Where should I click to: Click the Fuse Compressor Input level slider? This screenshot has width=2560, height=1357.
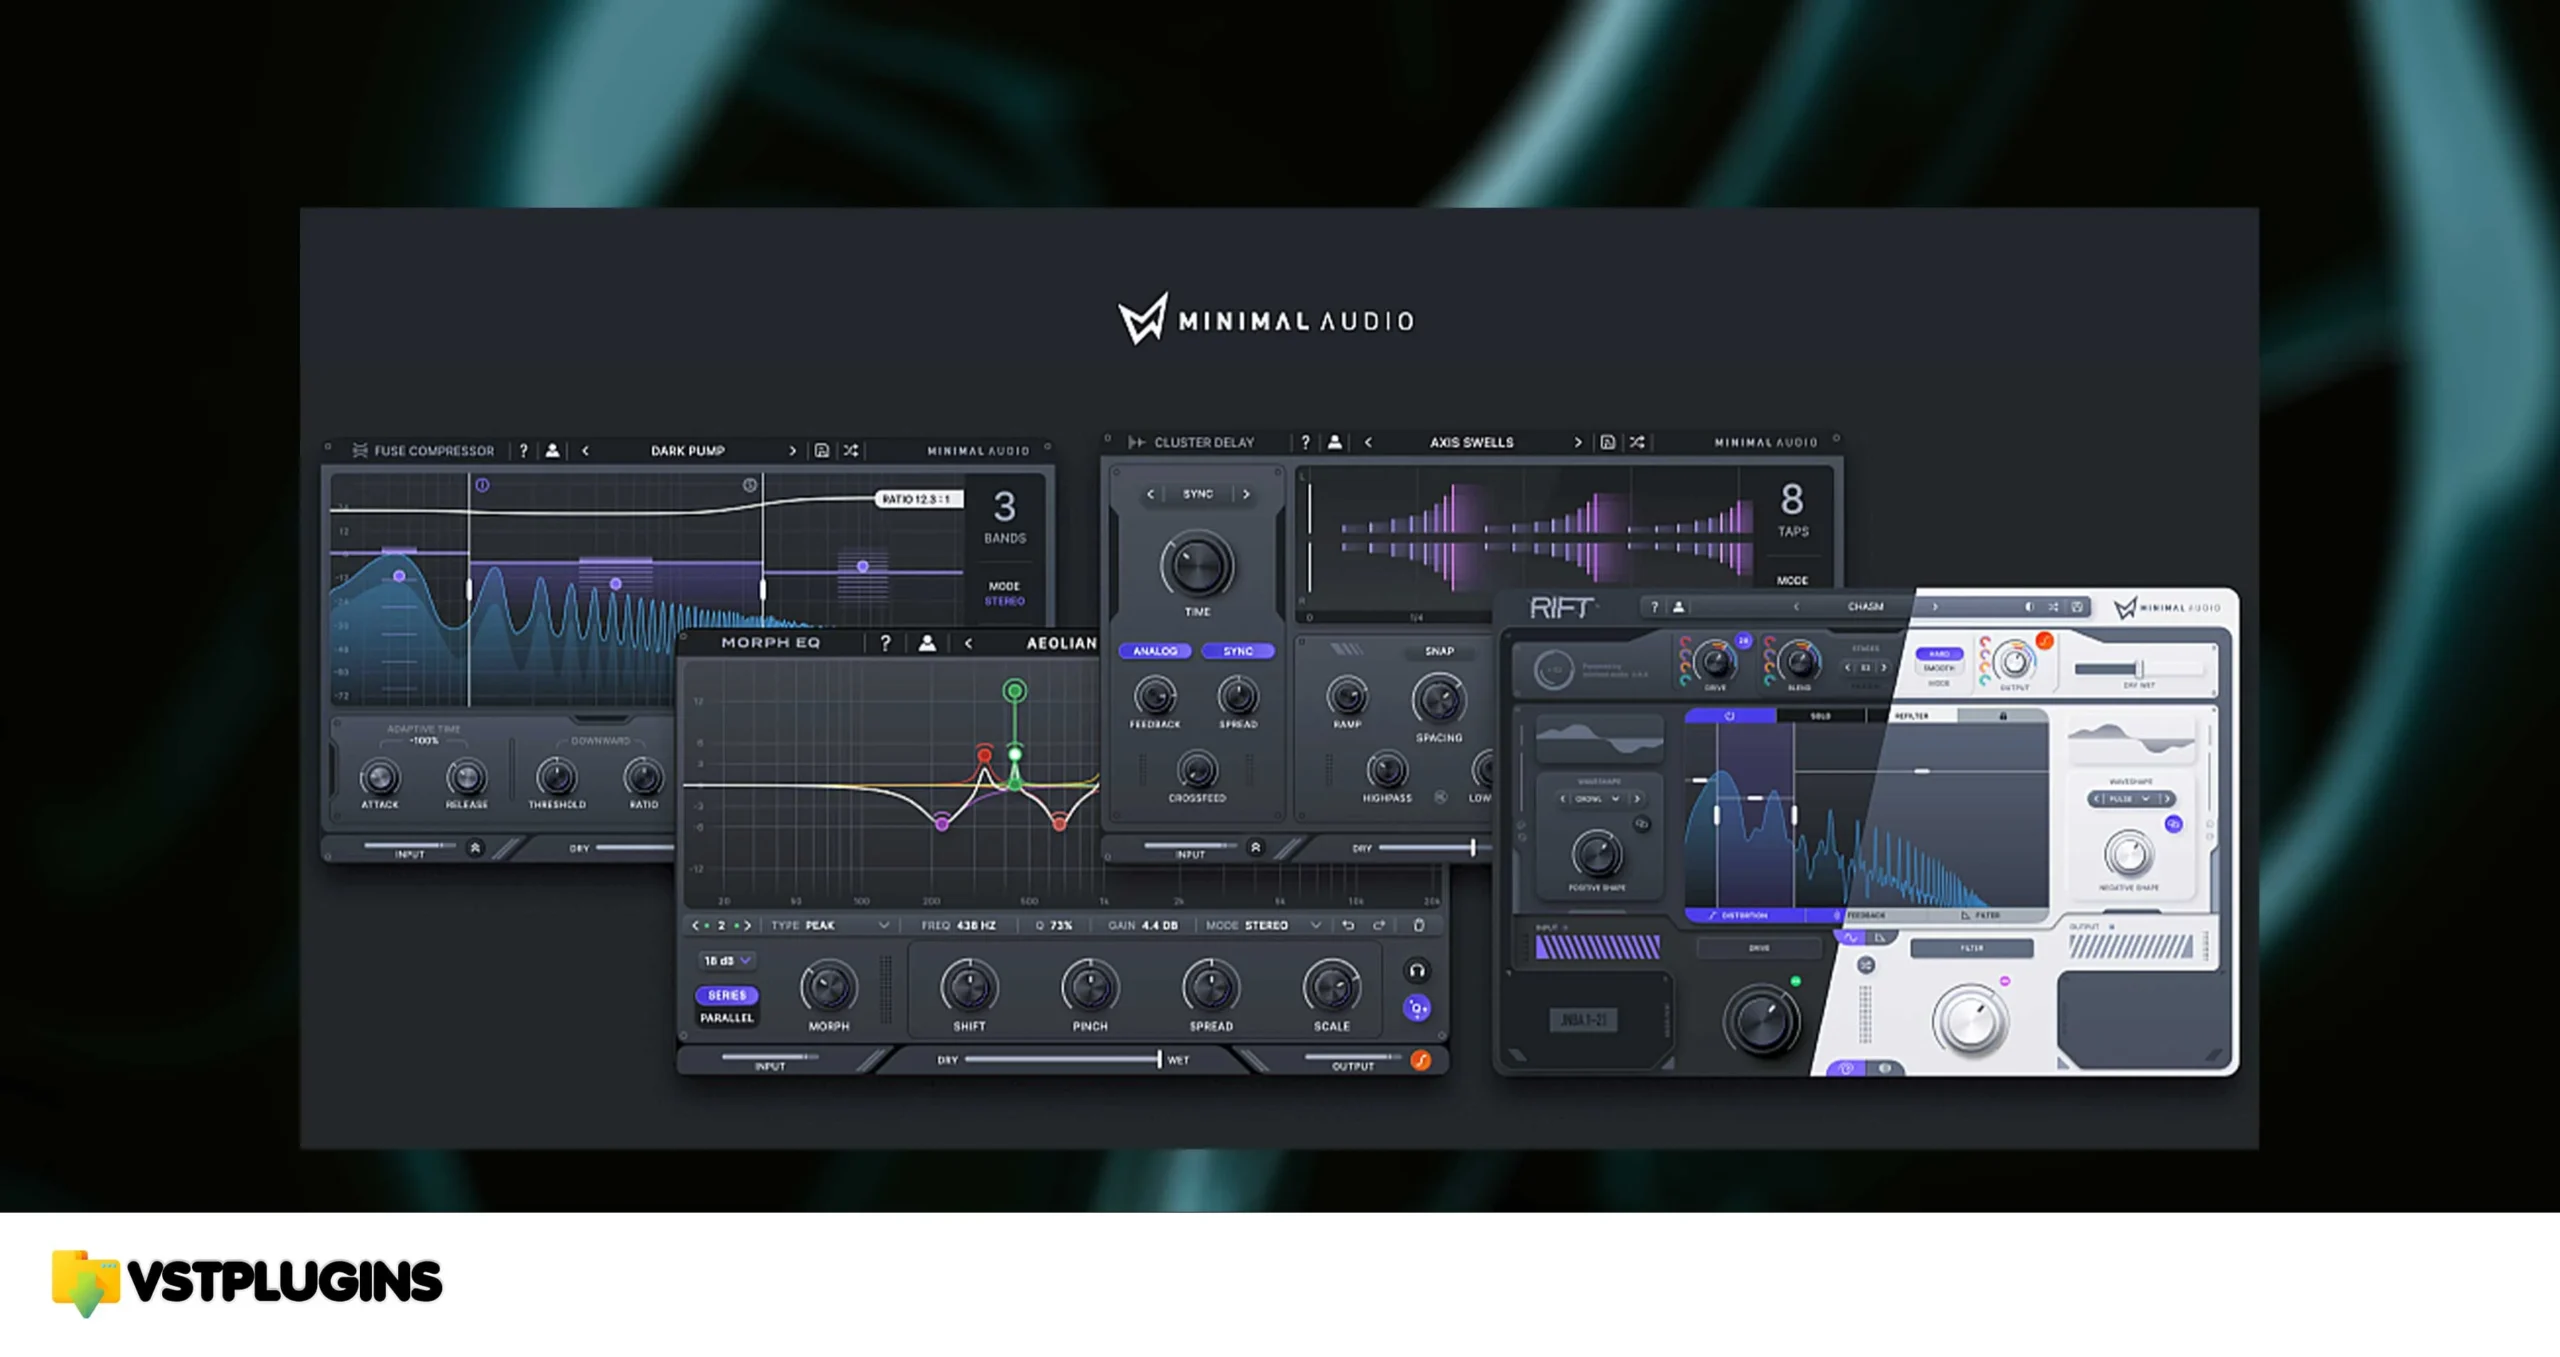410,846
